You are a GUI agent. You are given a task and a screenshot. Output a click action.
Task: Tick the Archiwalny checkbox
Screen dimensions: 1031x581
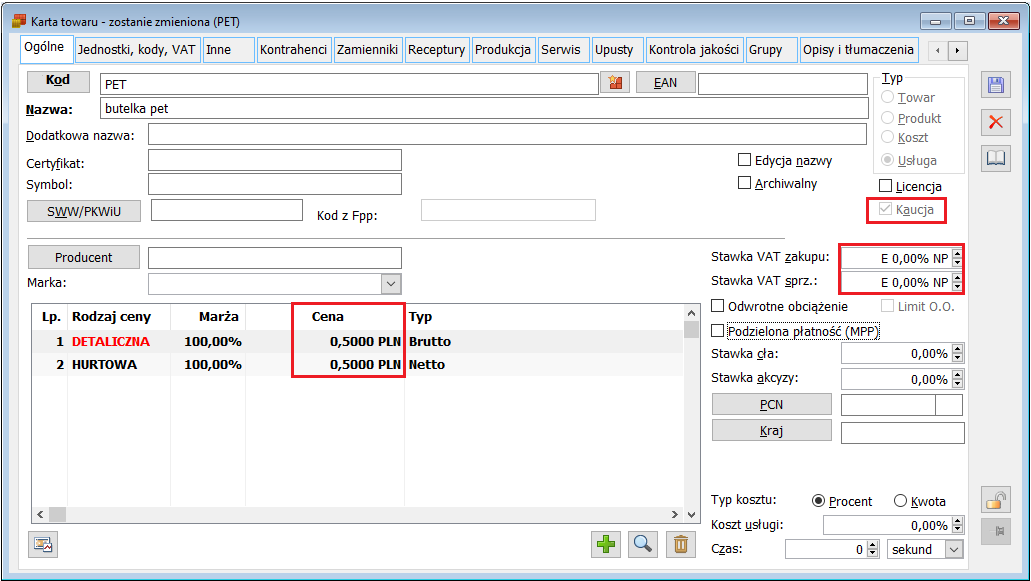744,183
